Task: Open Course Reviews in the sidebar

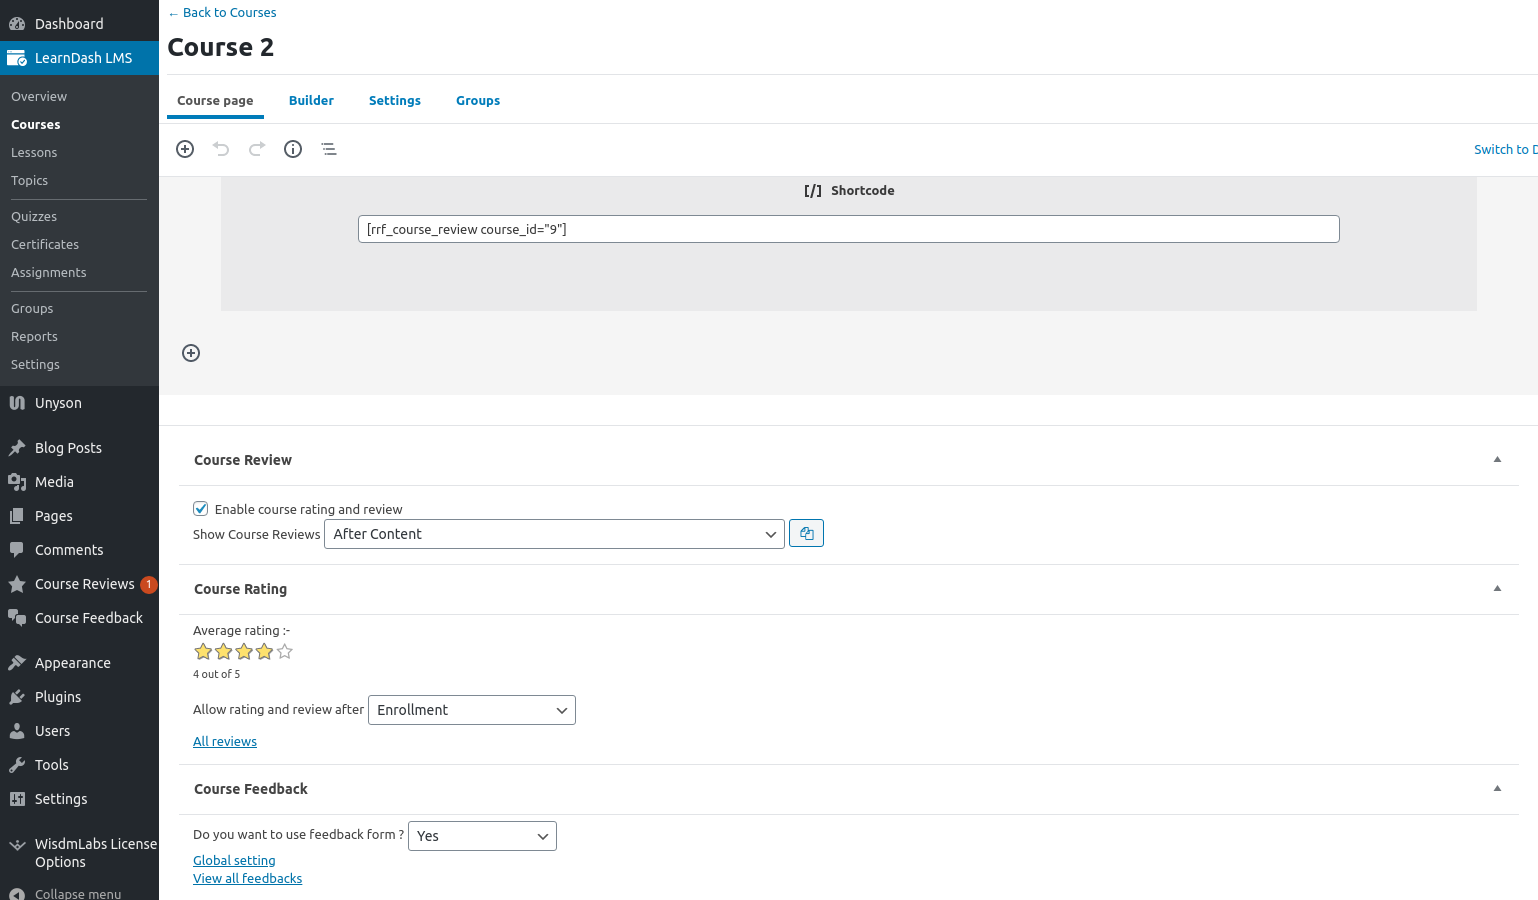Action: pos(84,584)
